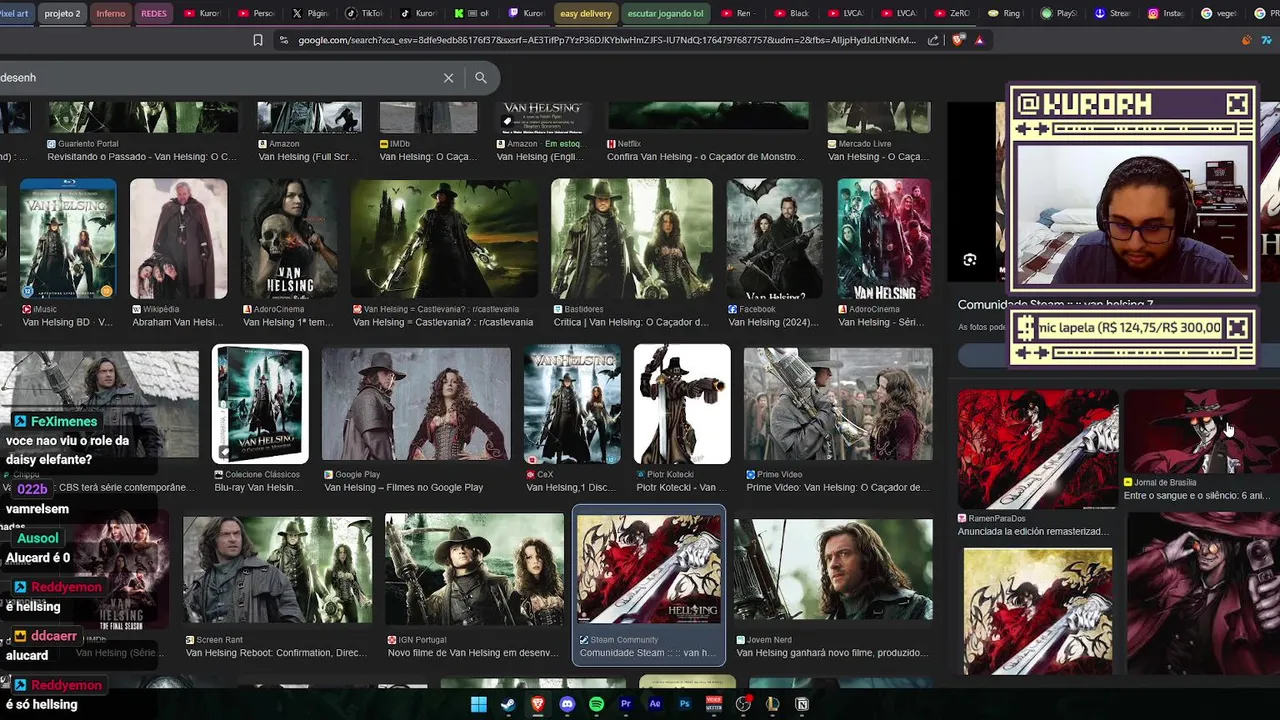The width and height of the screenshot is (1280, 720).
Task: Click the Brave Rewards triangle icon
Action: 979,40
